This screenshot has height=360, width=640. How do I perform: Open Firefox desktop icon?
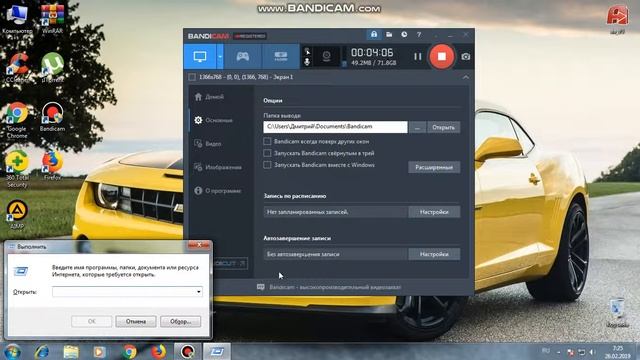(52, 166)
